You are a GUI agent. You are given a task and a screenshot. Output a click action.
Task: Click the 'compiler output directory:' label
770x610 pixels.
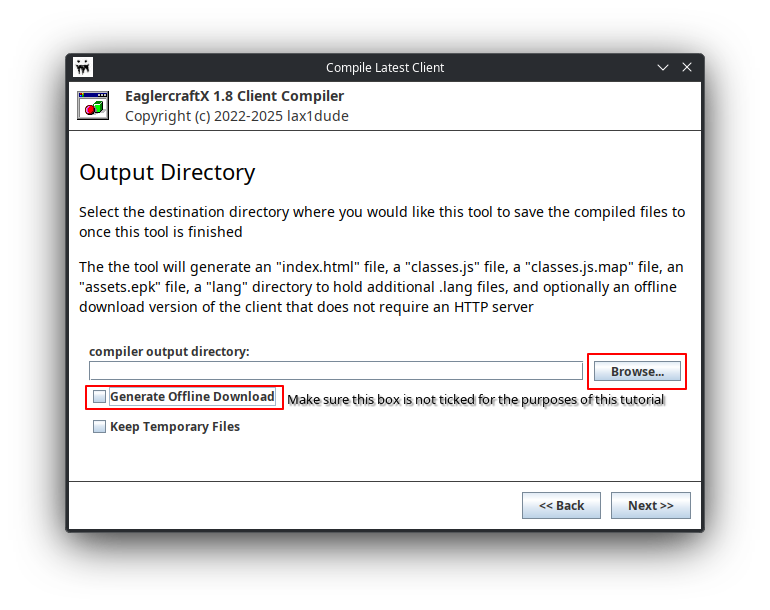point(169,352)
